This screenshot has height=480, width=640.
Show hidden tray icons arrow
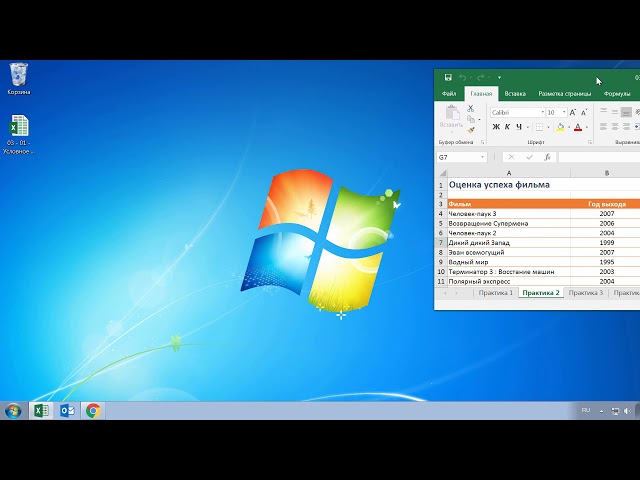click(x=601, y=411)
